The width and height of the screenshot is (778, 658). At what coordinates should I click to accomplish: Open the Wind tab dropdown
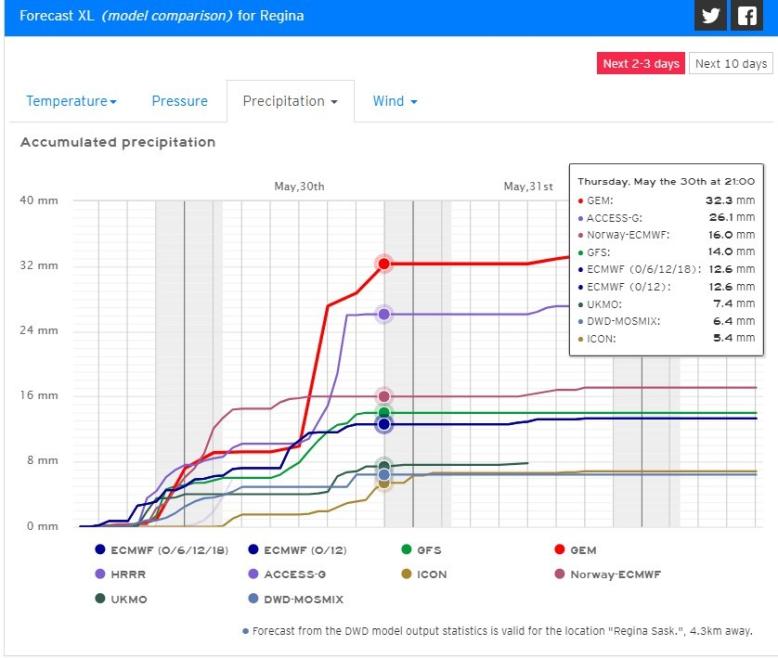[x=395, y=101]
